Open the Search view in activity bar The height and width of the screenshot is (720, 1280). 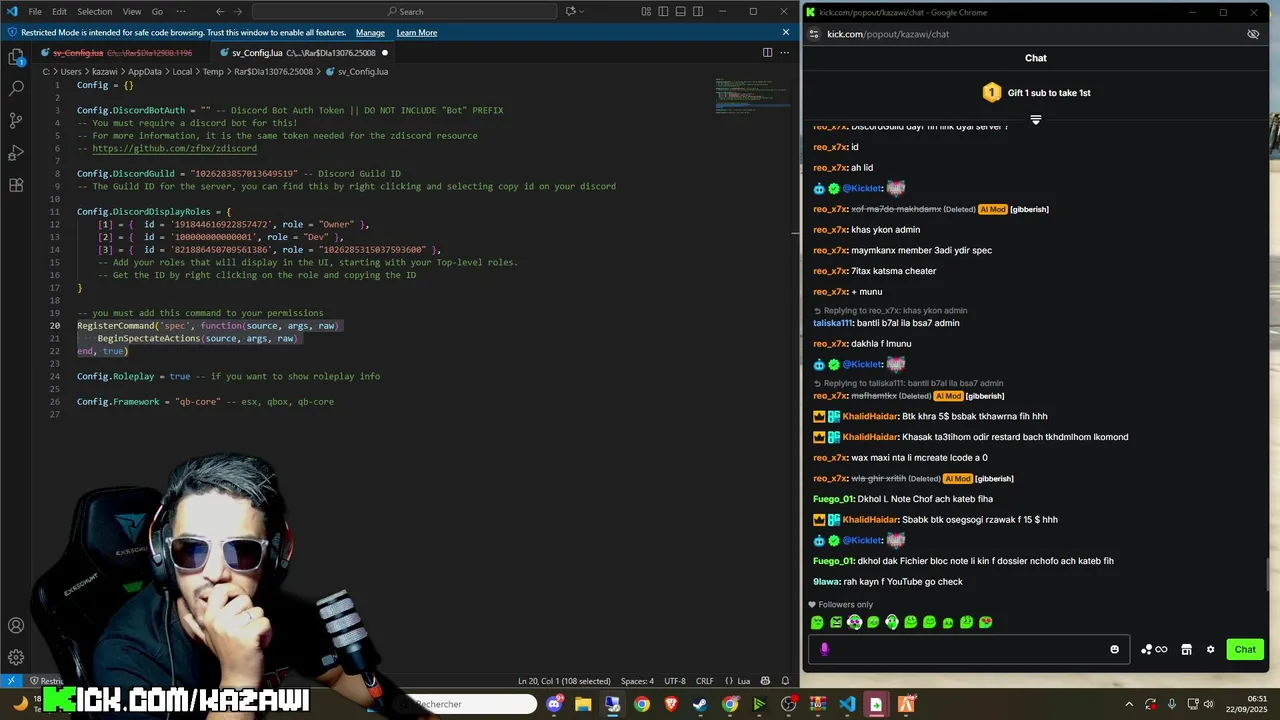16,88
